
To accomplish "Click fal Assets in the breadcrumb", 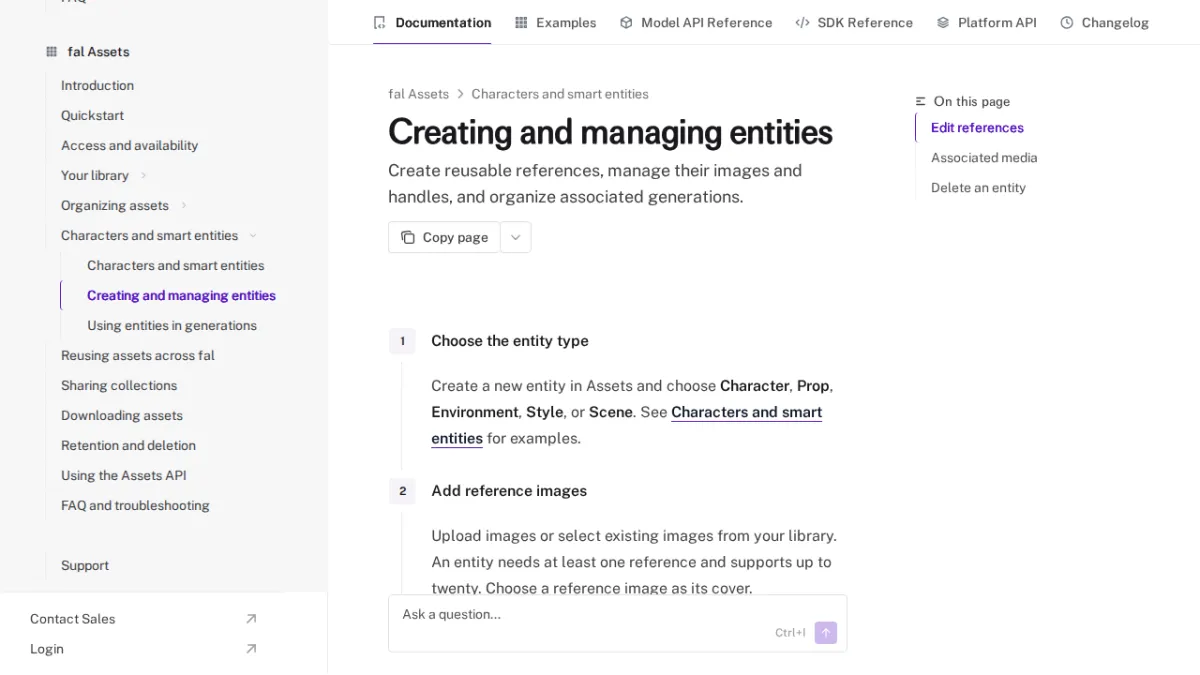I will point(418,94).
